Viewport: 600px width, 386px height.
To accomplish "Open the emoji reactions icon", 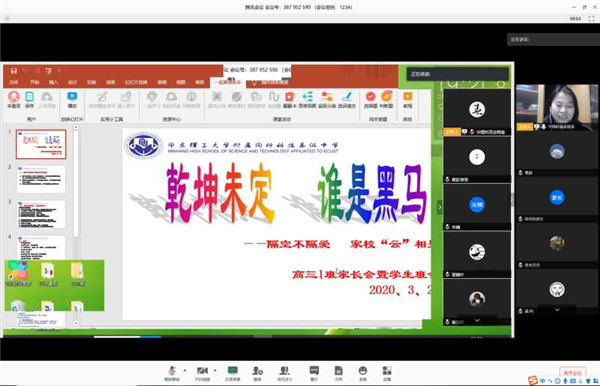I will pos(363,373).
